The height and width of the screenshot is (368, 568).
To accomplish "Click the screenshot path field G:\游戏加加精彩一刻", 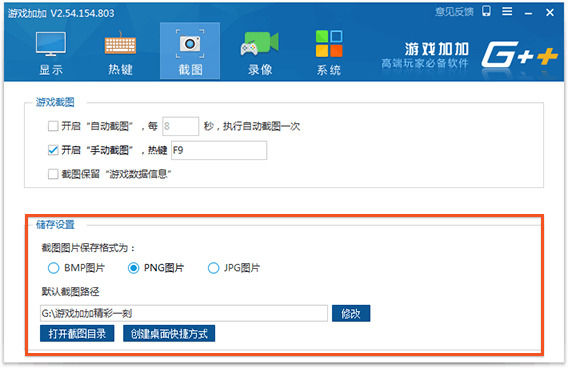I will [x=184, y=313].
